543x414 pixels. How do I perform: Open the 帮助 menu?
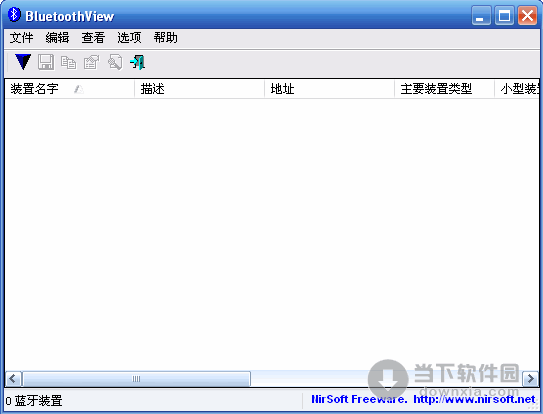tap(166, 38)
